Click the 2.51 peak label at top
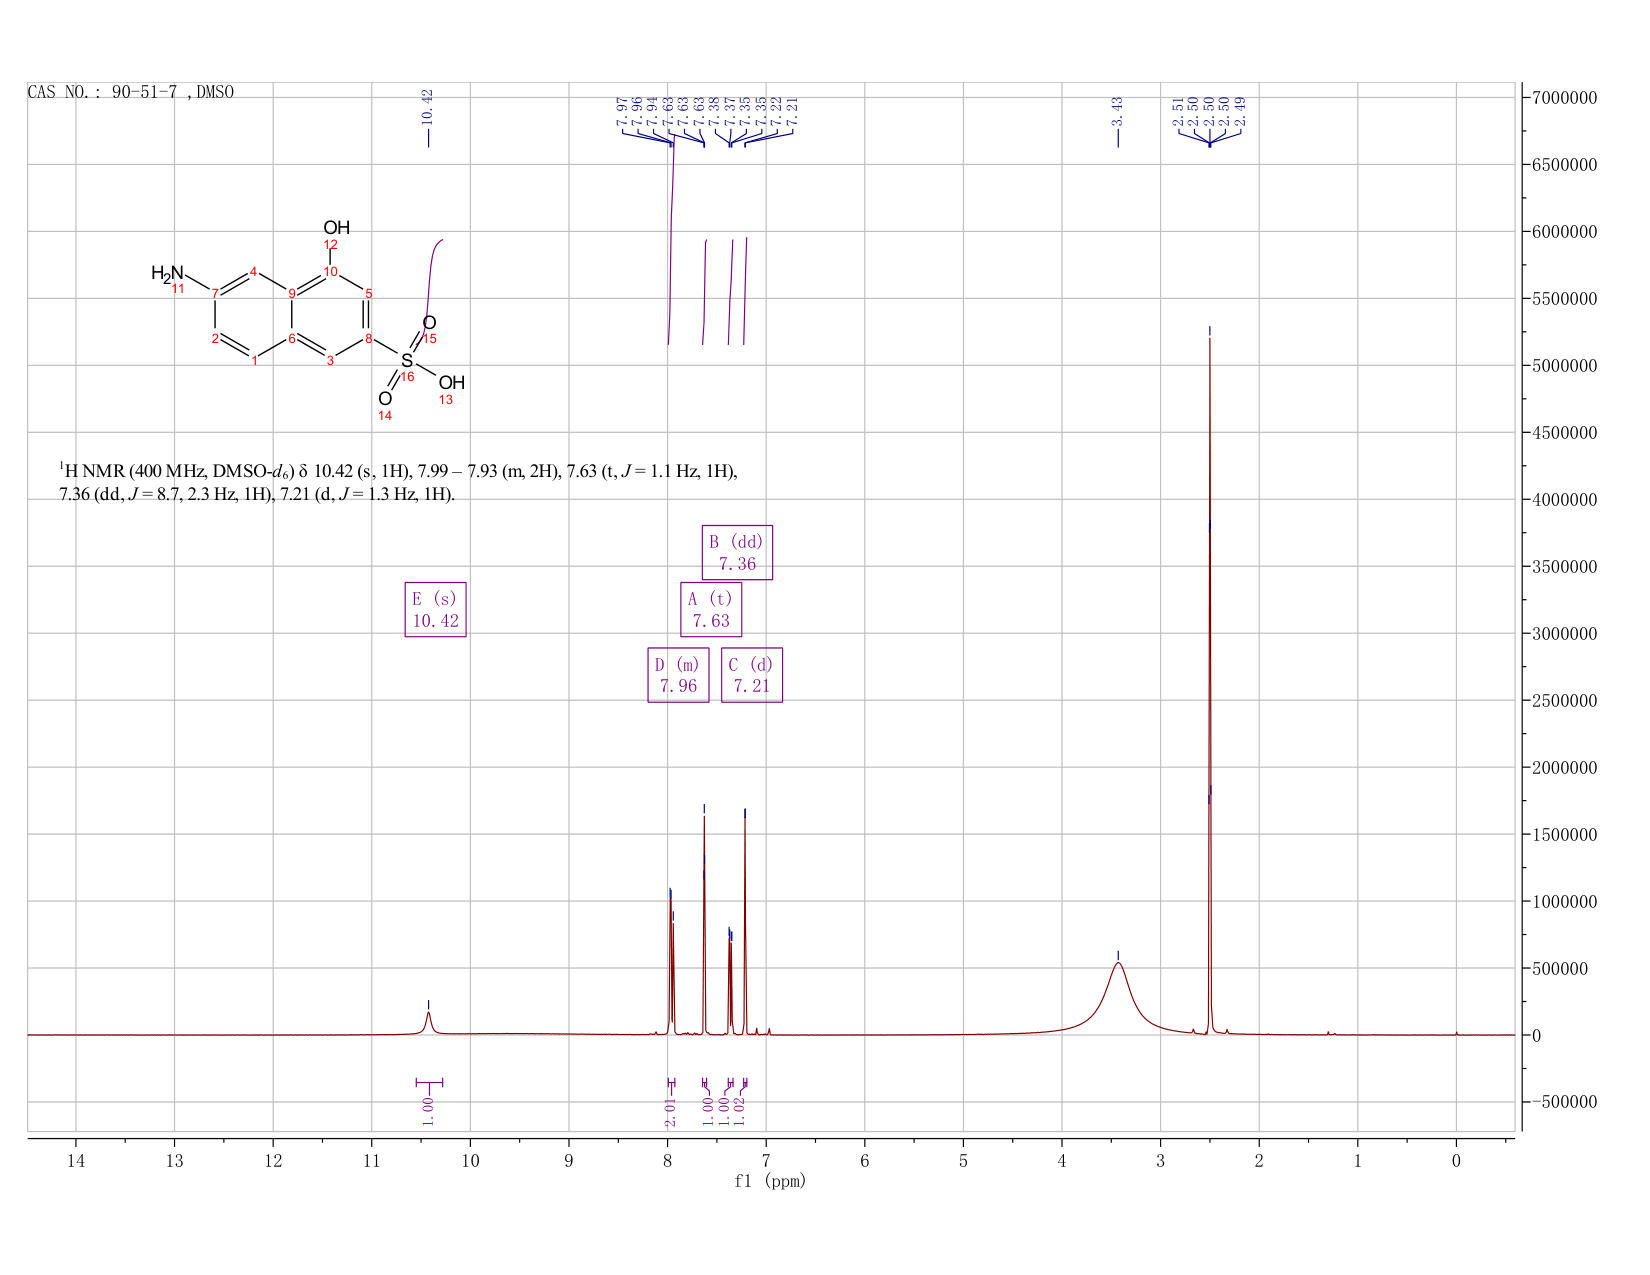Image resolution: width=1650 pixels, height=1275 pixels. coord(1179,111)
